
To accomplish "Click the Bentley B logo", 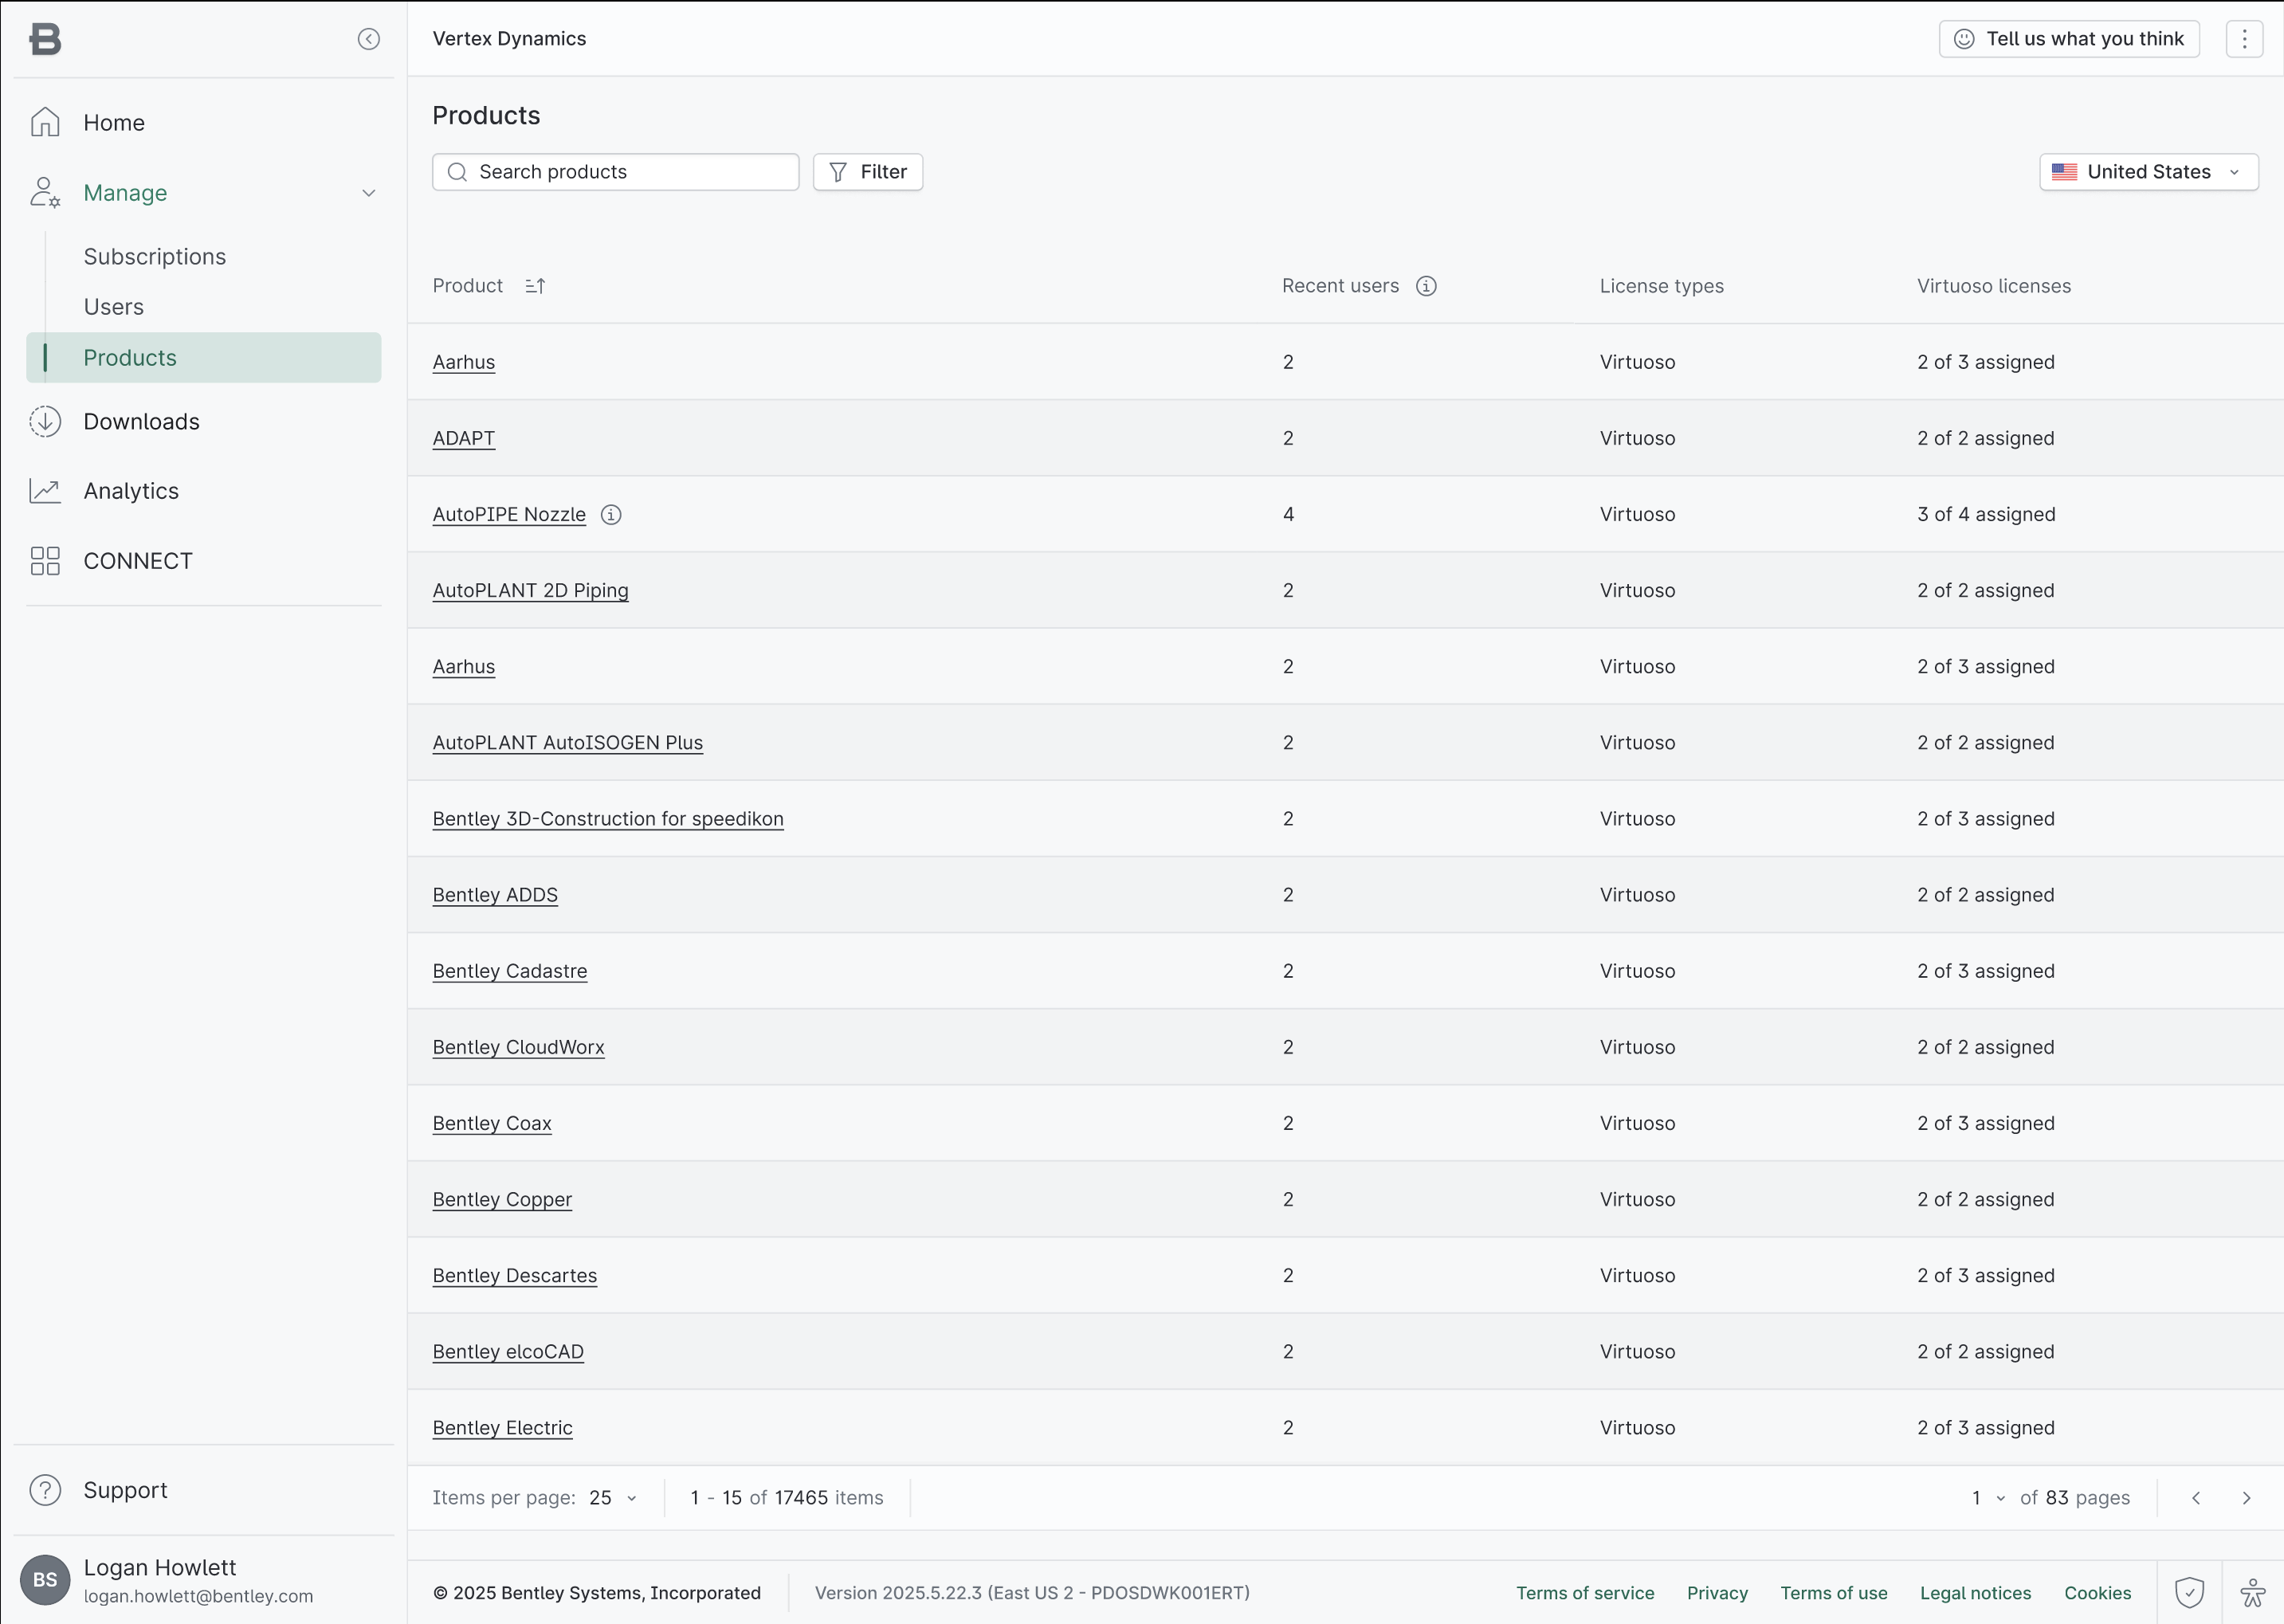I will pyautogui.click(x=45, y=39).
